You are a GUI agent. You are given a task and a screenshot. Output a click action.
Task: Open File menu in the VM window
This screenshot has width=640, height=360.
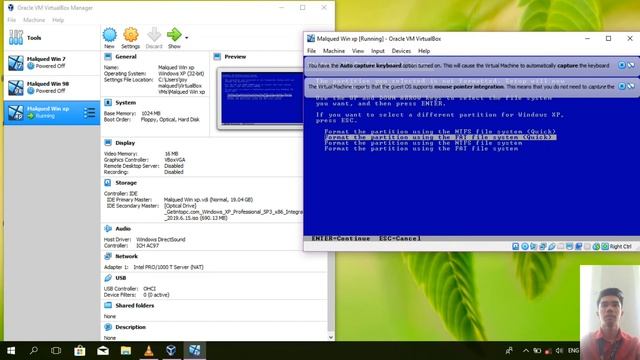click(311, 51)
